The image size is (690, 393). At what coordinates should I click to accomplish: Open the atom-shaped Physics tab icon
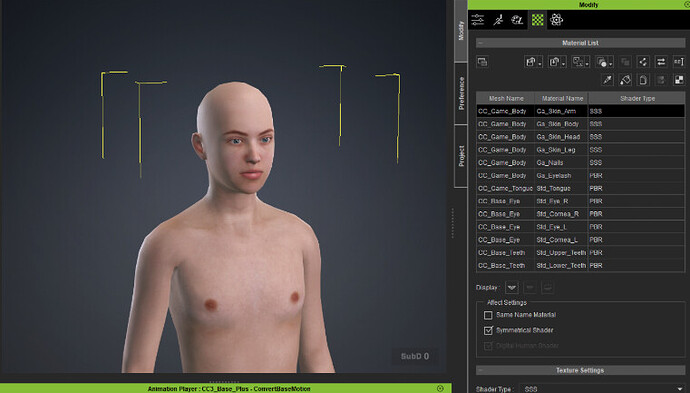557,20
